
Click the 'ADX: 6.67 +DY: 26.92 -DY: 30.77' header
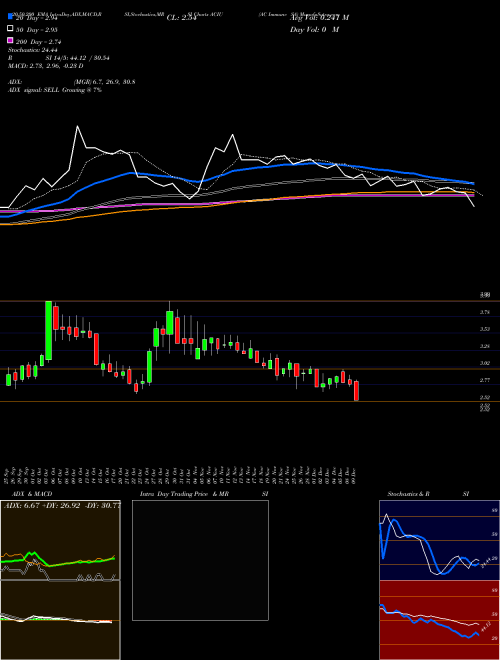click(62, 505)
